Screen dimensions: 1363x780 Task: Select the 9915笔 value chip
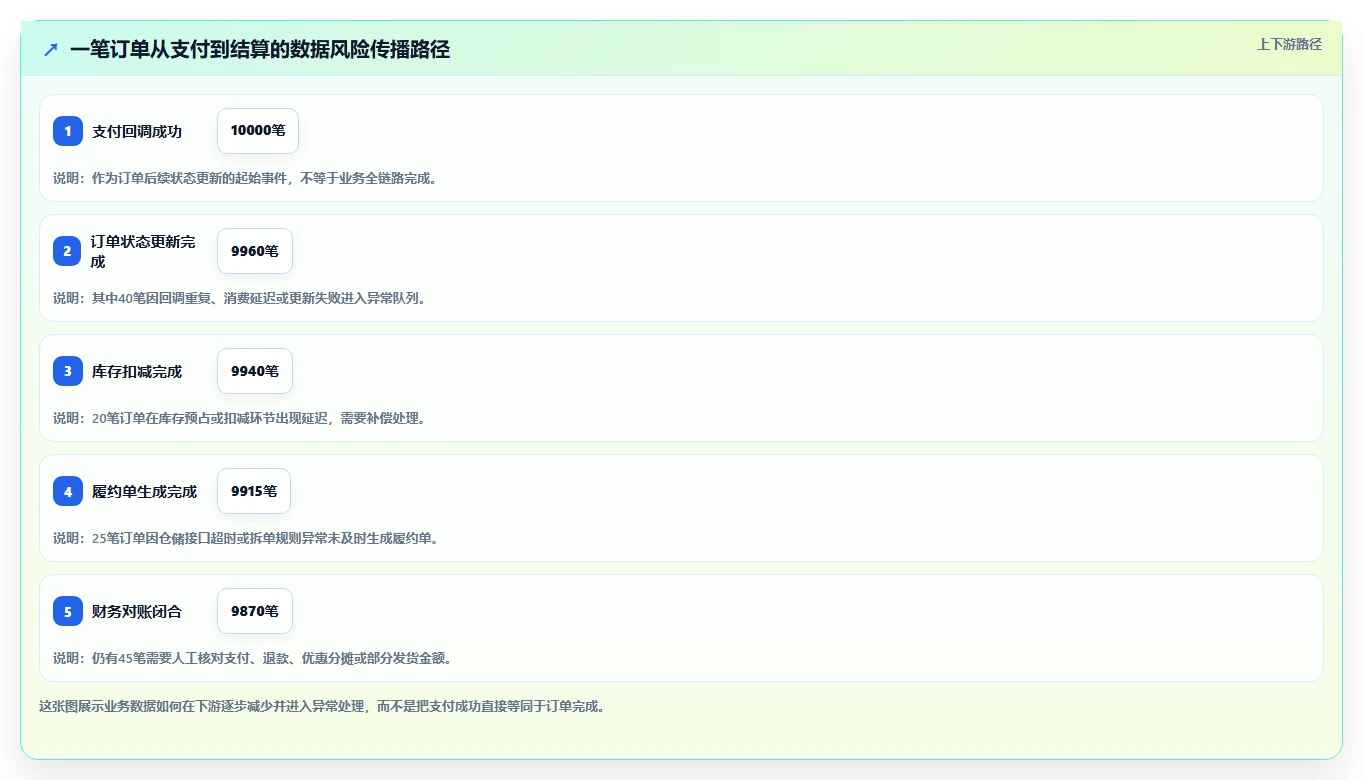tap(254, 491)
